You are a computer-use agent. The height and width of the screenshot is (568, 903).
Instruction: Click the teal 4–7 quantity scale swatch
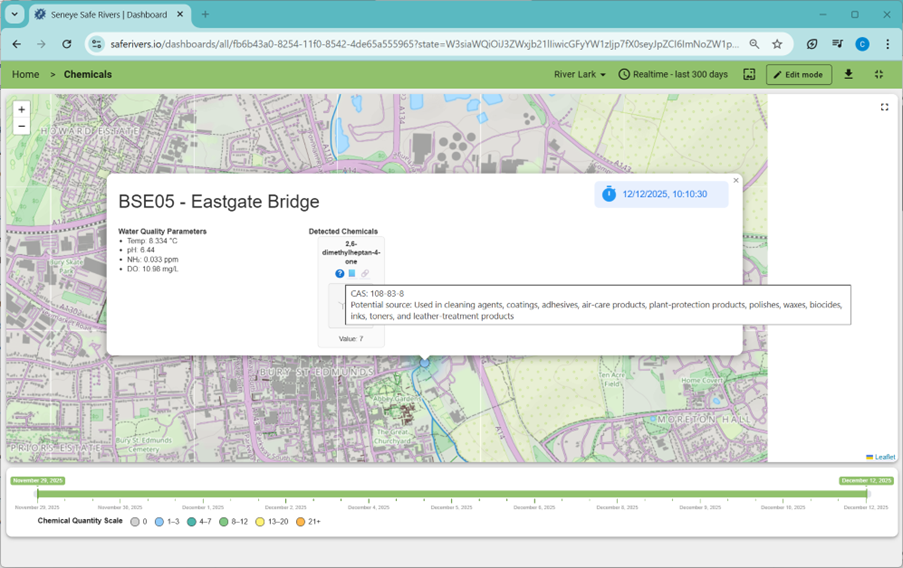(x=192, y=522)
